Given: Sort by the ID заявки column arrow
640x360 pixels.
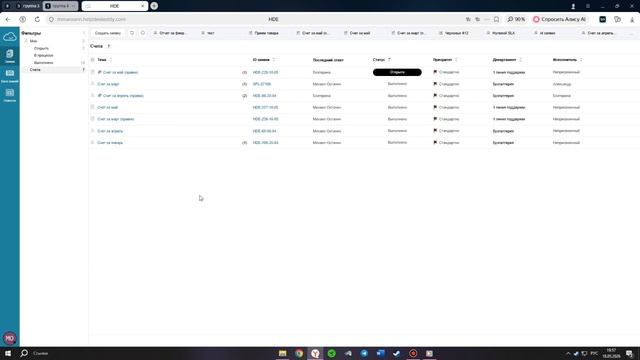Looking at the screenshot, I should coord(274,60).
